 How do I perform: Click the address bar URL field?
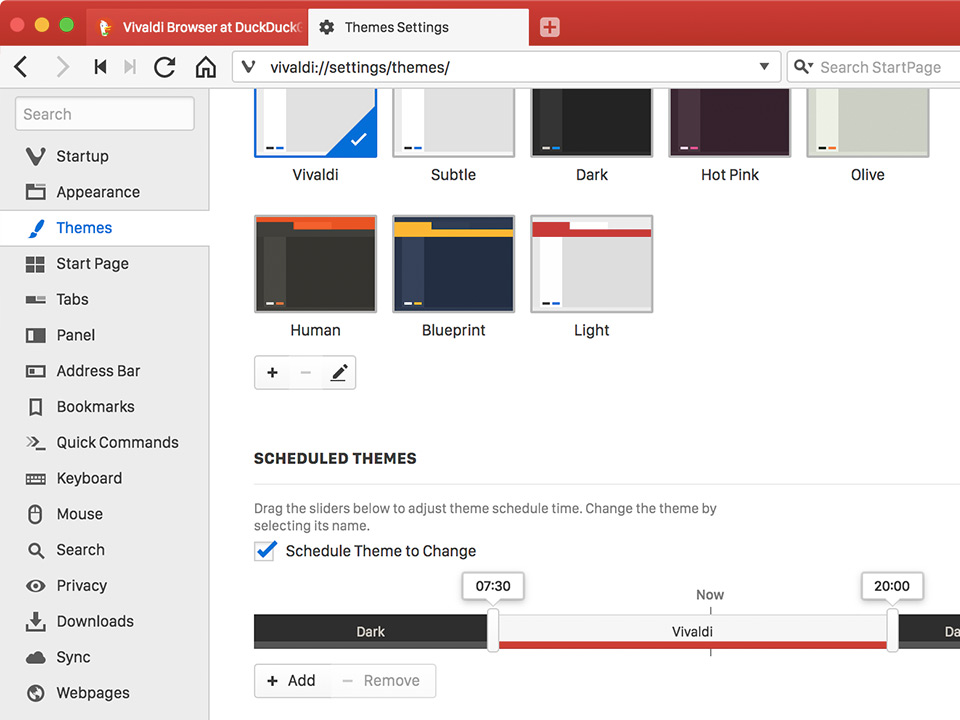[x=506, y=67]
